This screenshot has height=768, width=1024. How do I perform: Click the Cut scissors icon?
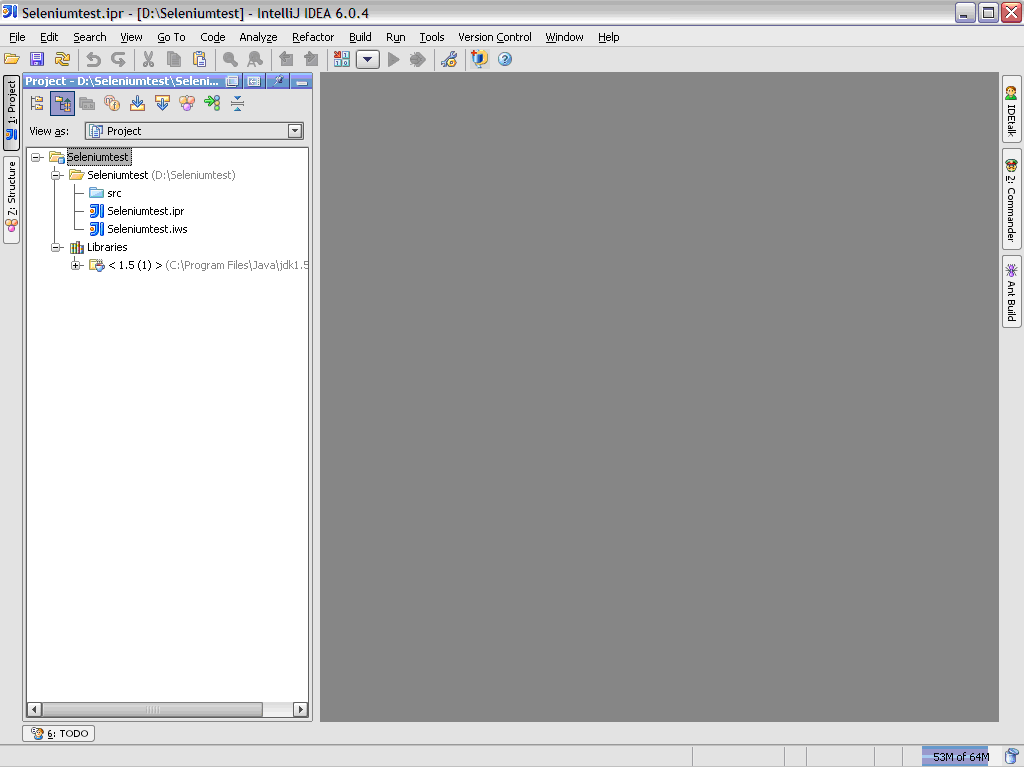click(x=149, y=59)
